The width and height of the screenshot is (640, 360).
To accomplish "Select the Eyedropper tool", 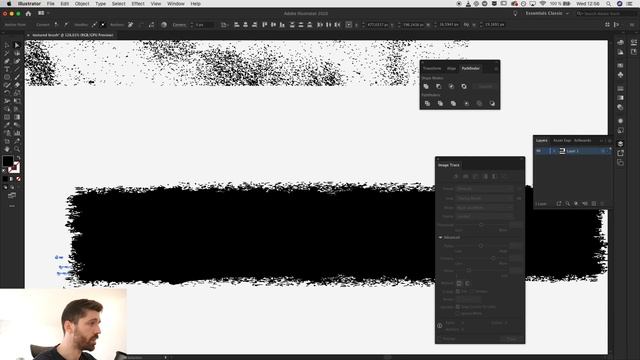I will click(x=7, y=125).
